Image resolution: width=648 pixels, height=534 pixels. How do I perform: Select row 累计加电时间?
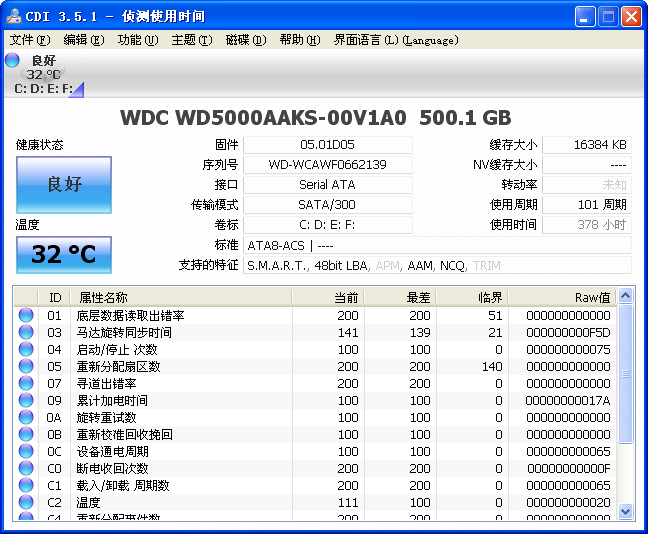(315, 400)
